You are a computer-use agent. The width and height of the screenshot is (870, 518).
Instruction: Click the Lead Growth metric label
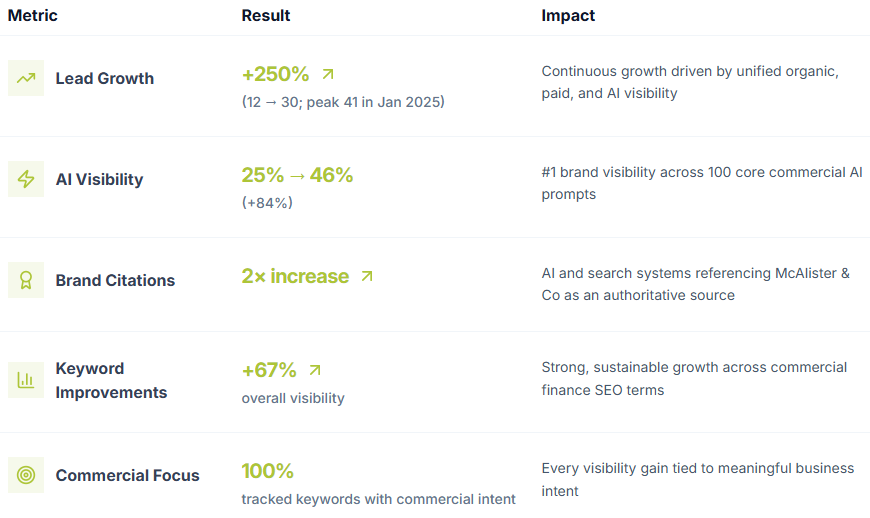pos(105,78)
